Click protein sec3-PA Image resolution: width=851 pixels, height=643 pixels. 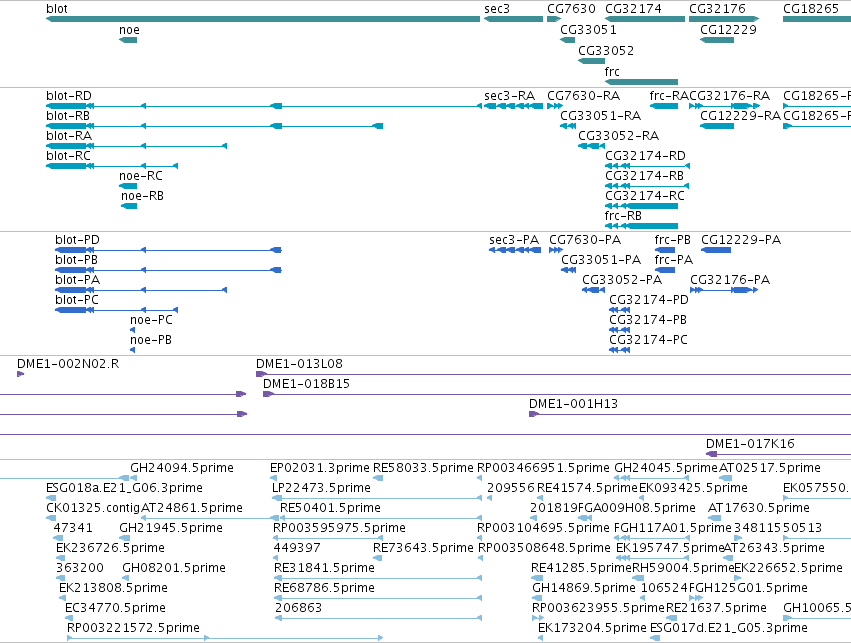[514, 240]
